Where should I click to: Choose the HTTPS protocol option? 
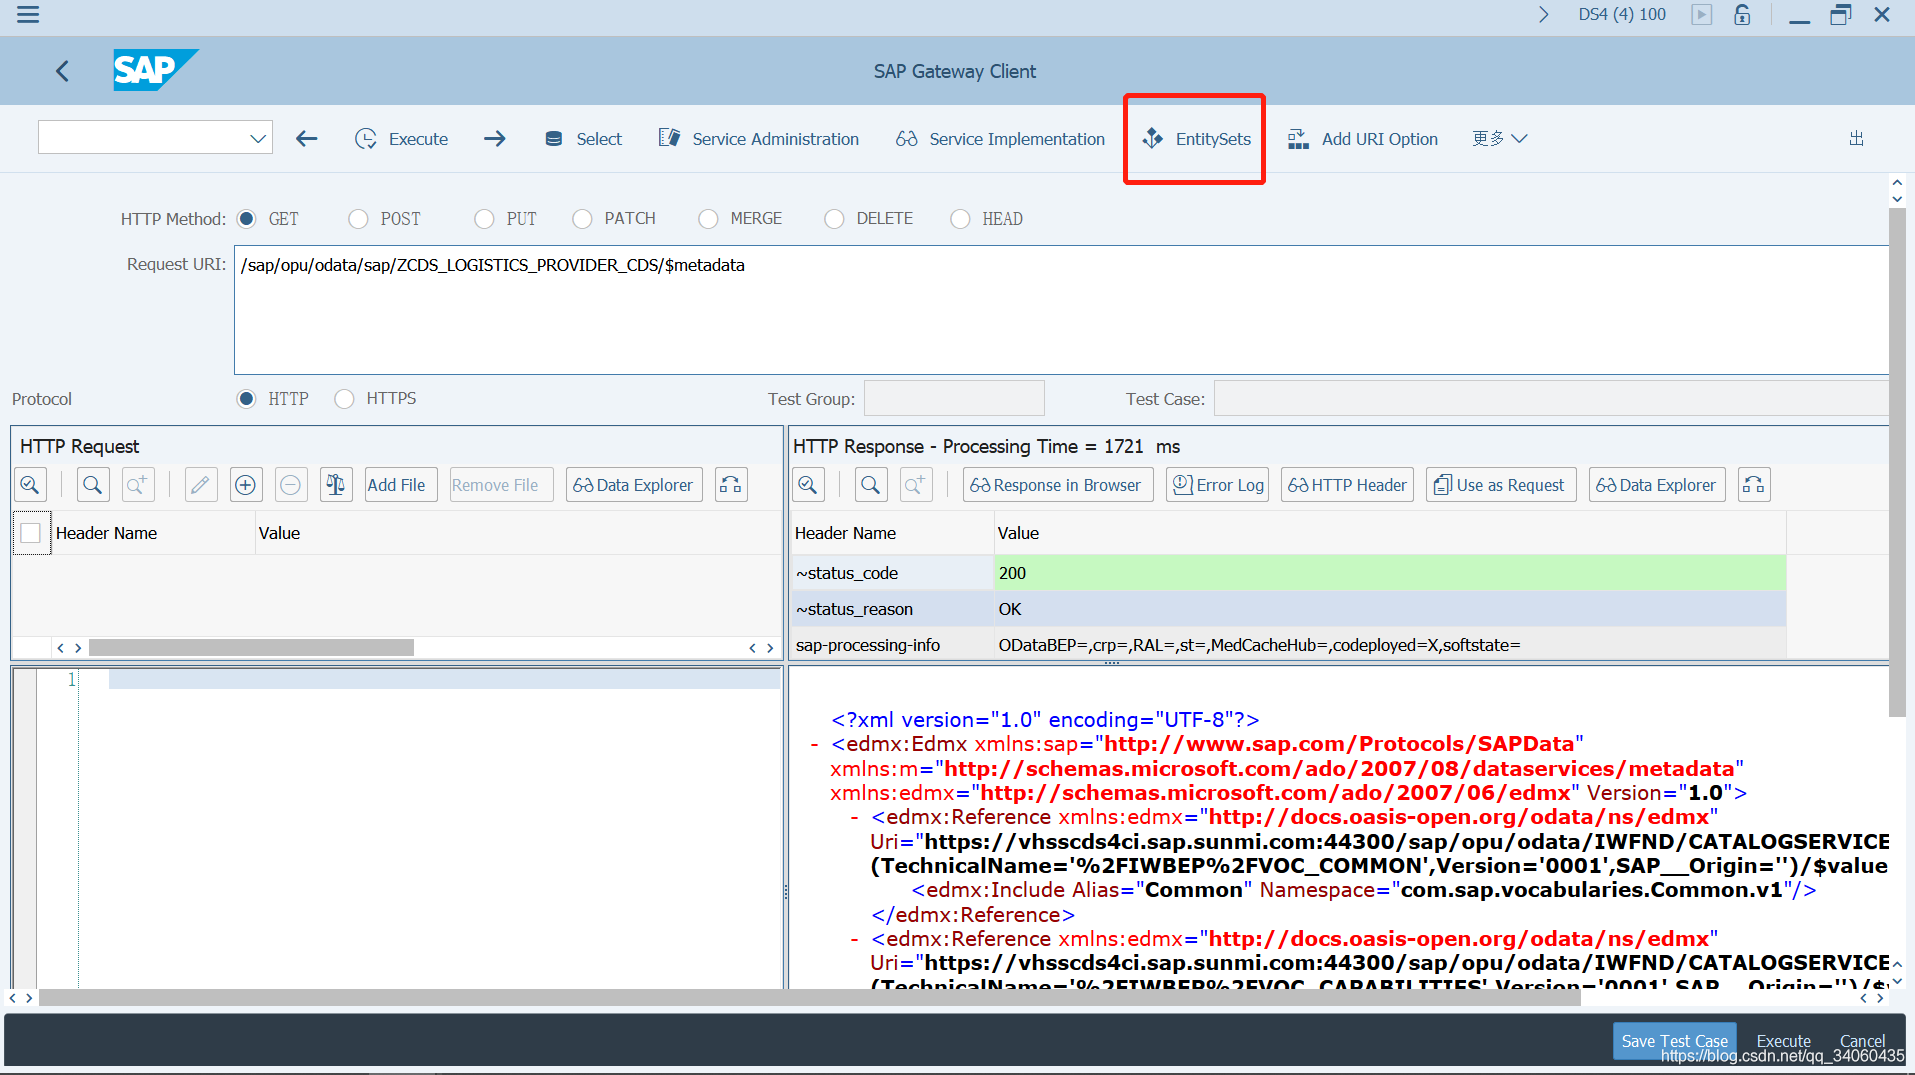click(344, 399)
